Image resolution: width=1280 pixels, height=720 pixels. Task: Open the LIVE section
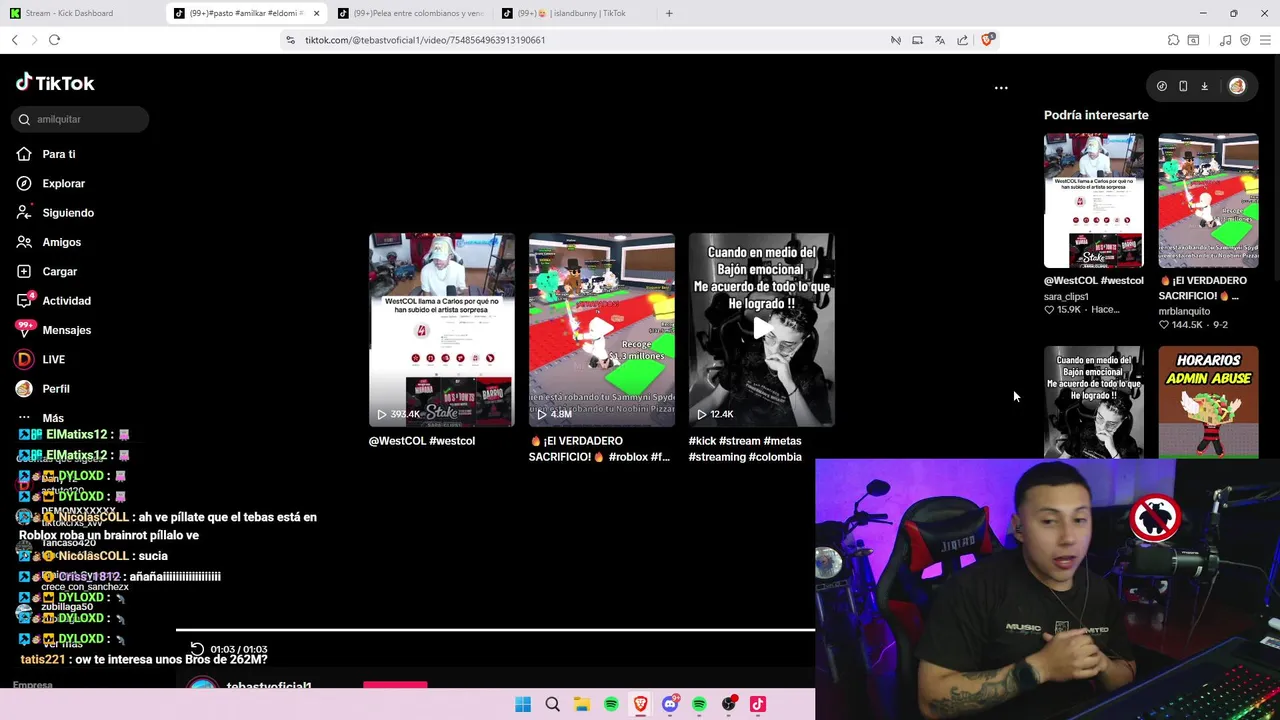(41, 359)
